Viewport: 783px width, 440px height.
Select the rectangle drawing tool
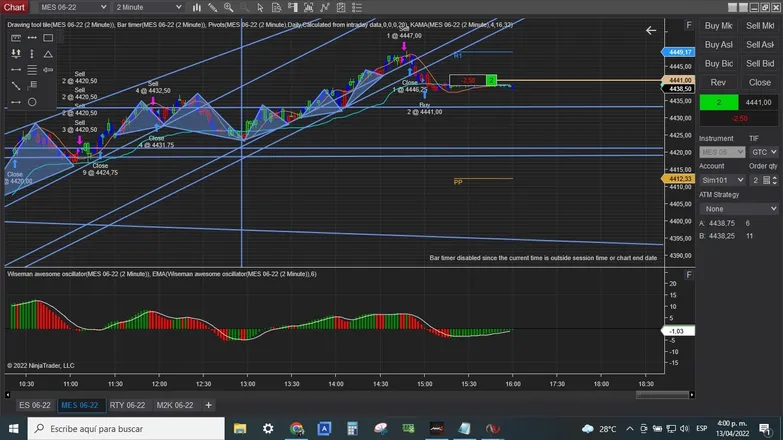pos(48,38)
